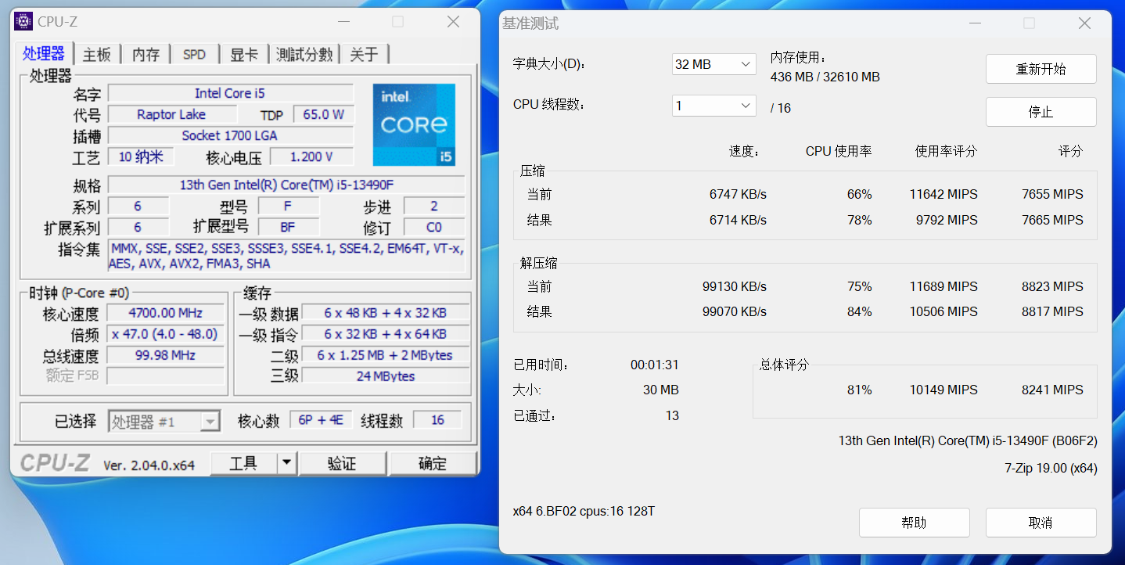Select the 处理器 tab in CPU-Z

coord(44,53)
